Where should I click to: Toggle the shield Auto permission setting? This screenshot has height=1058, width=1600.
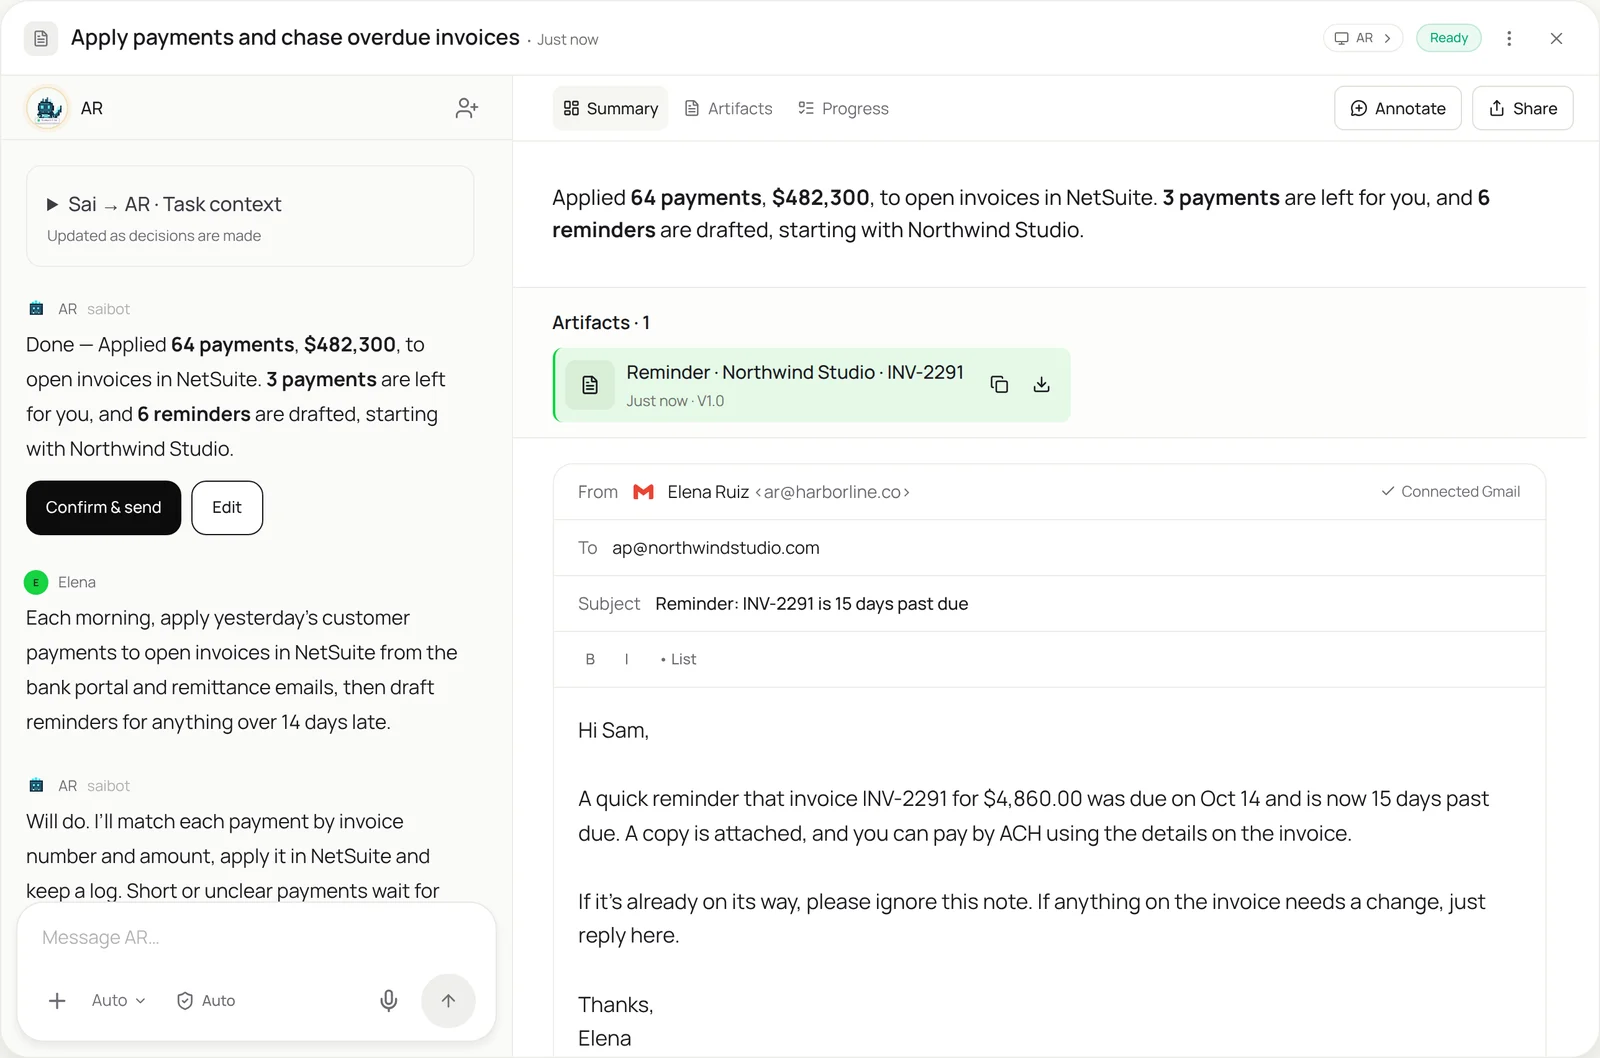pyautogui.click(x=206, y=1000)
